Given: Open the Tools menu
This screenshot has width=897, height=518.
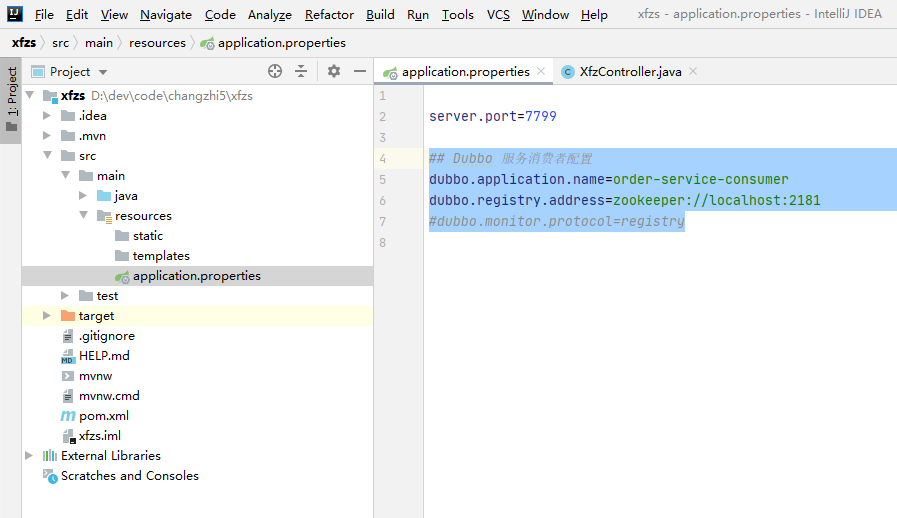Looking at the screenshot, I should 458,15.
